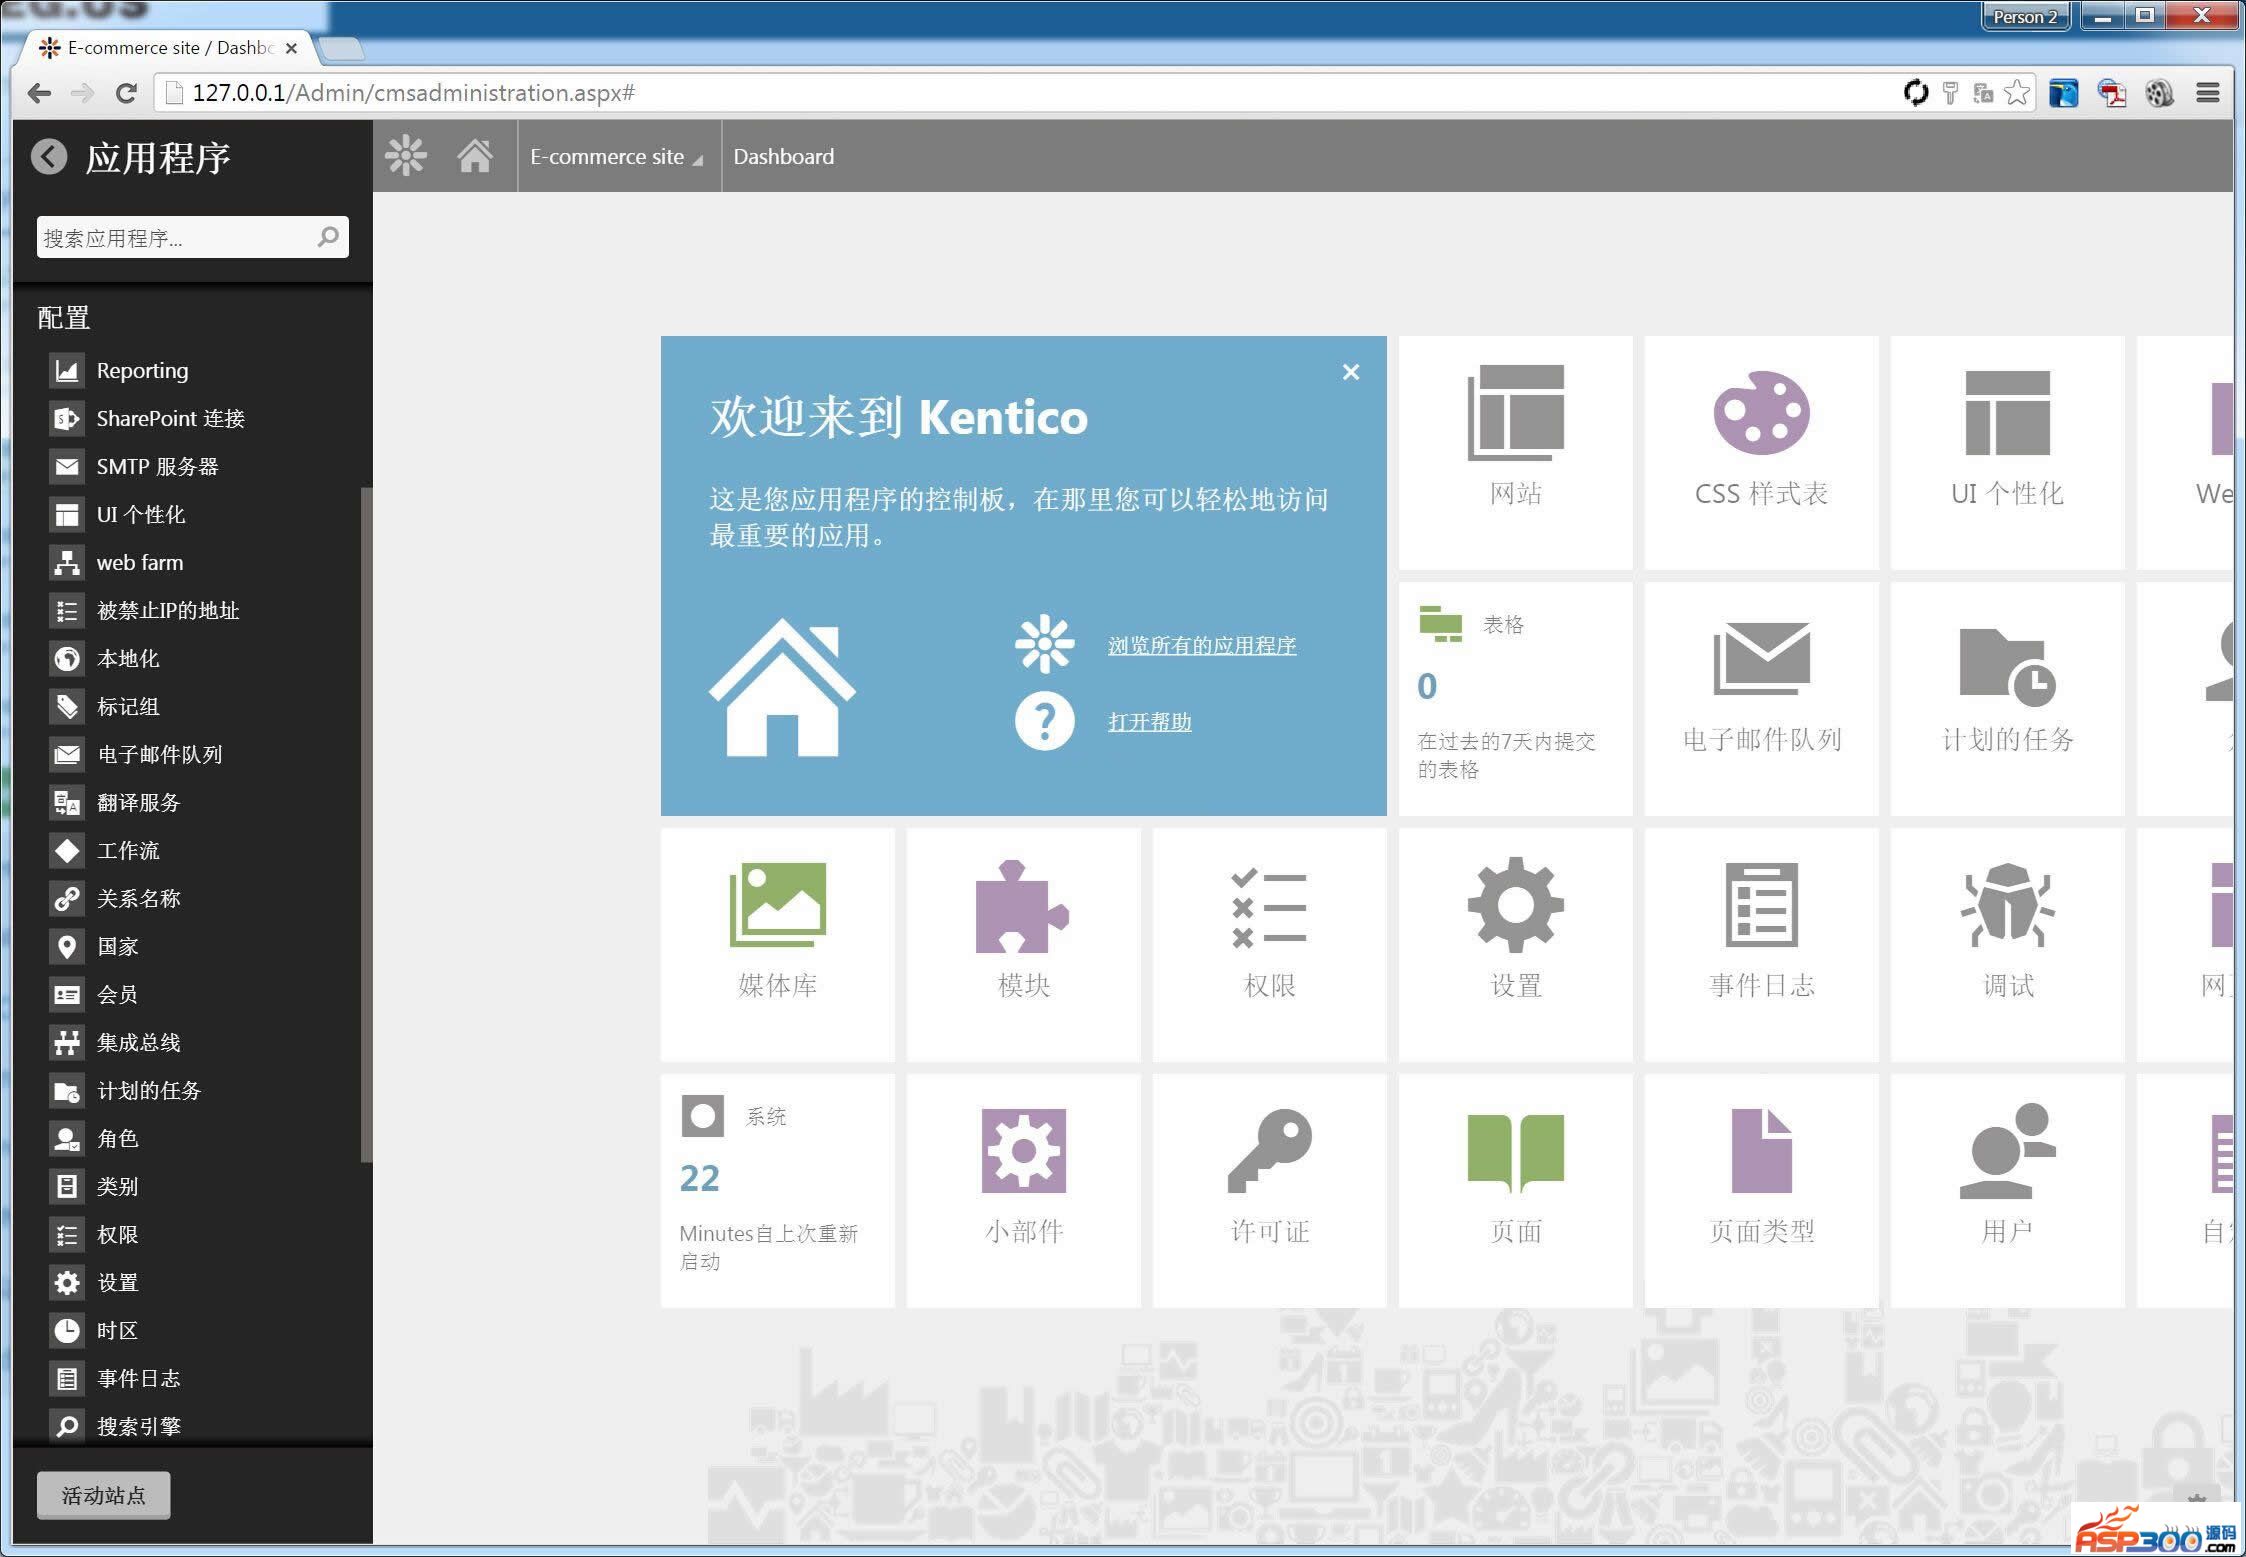Open the 调试 bug icon tile
This screenshot has width=2246, height=1557.
(2007, 942)
